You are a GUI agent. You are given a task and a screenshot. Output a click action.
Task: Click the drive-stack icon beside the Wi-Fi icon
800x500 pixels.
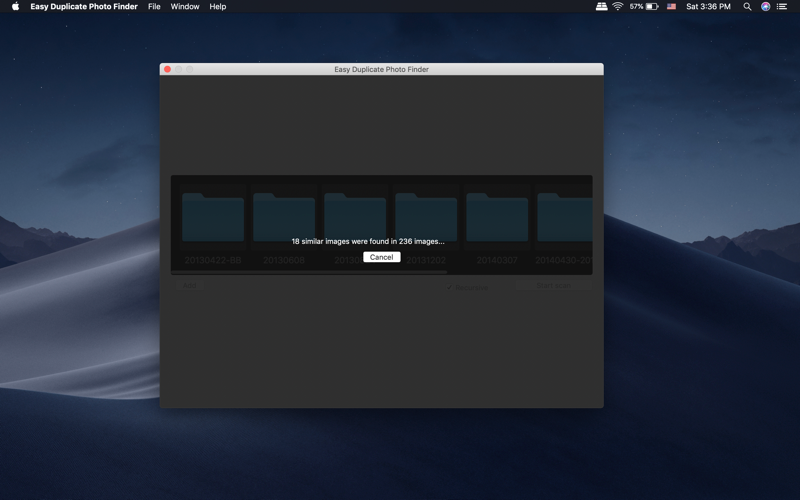(602, 7)
